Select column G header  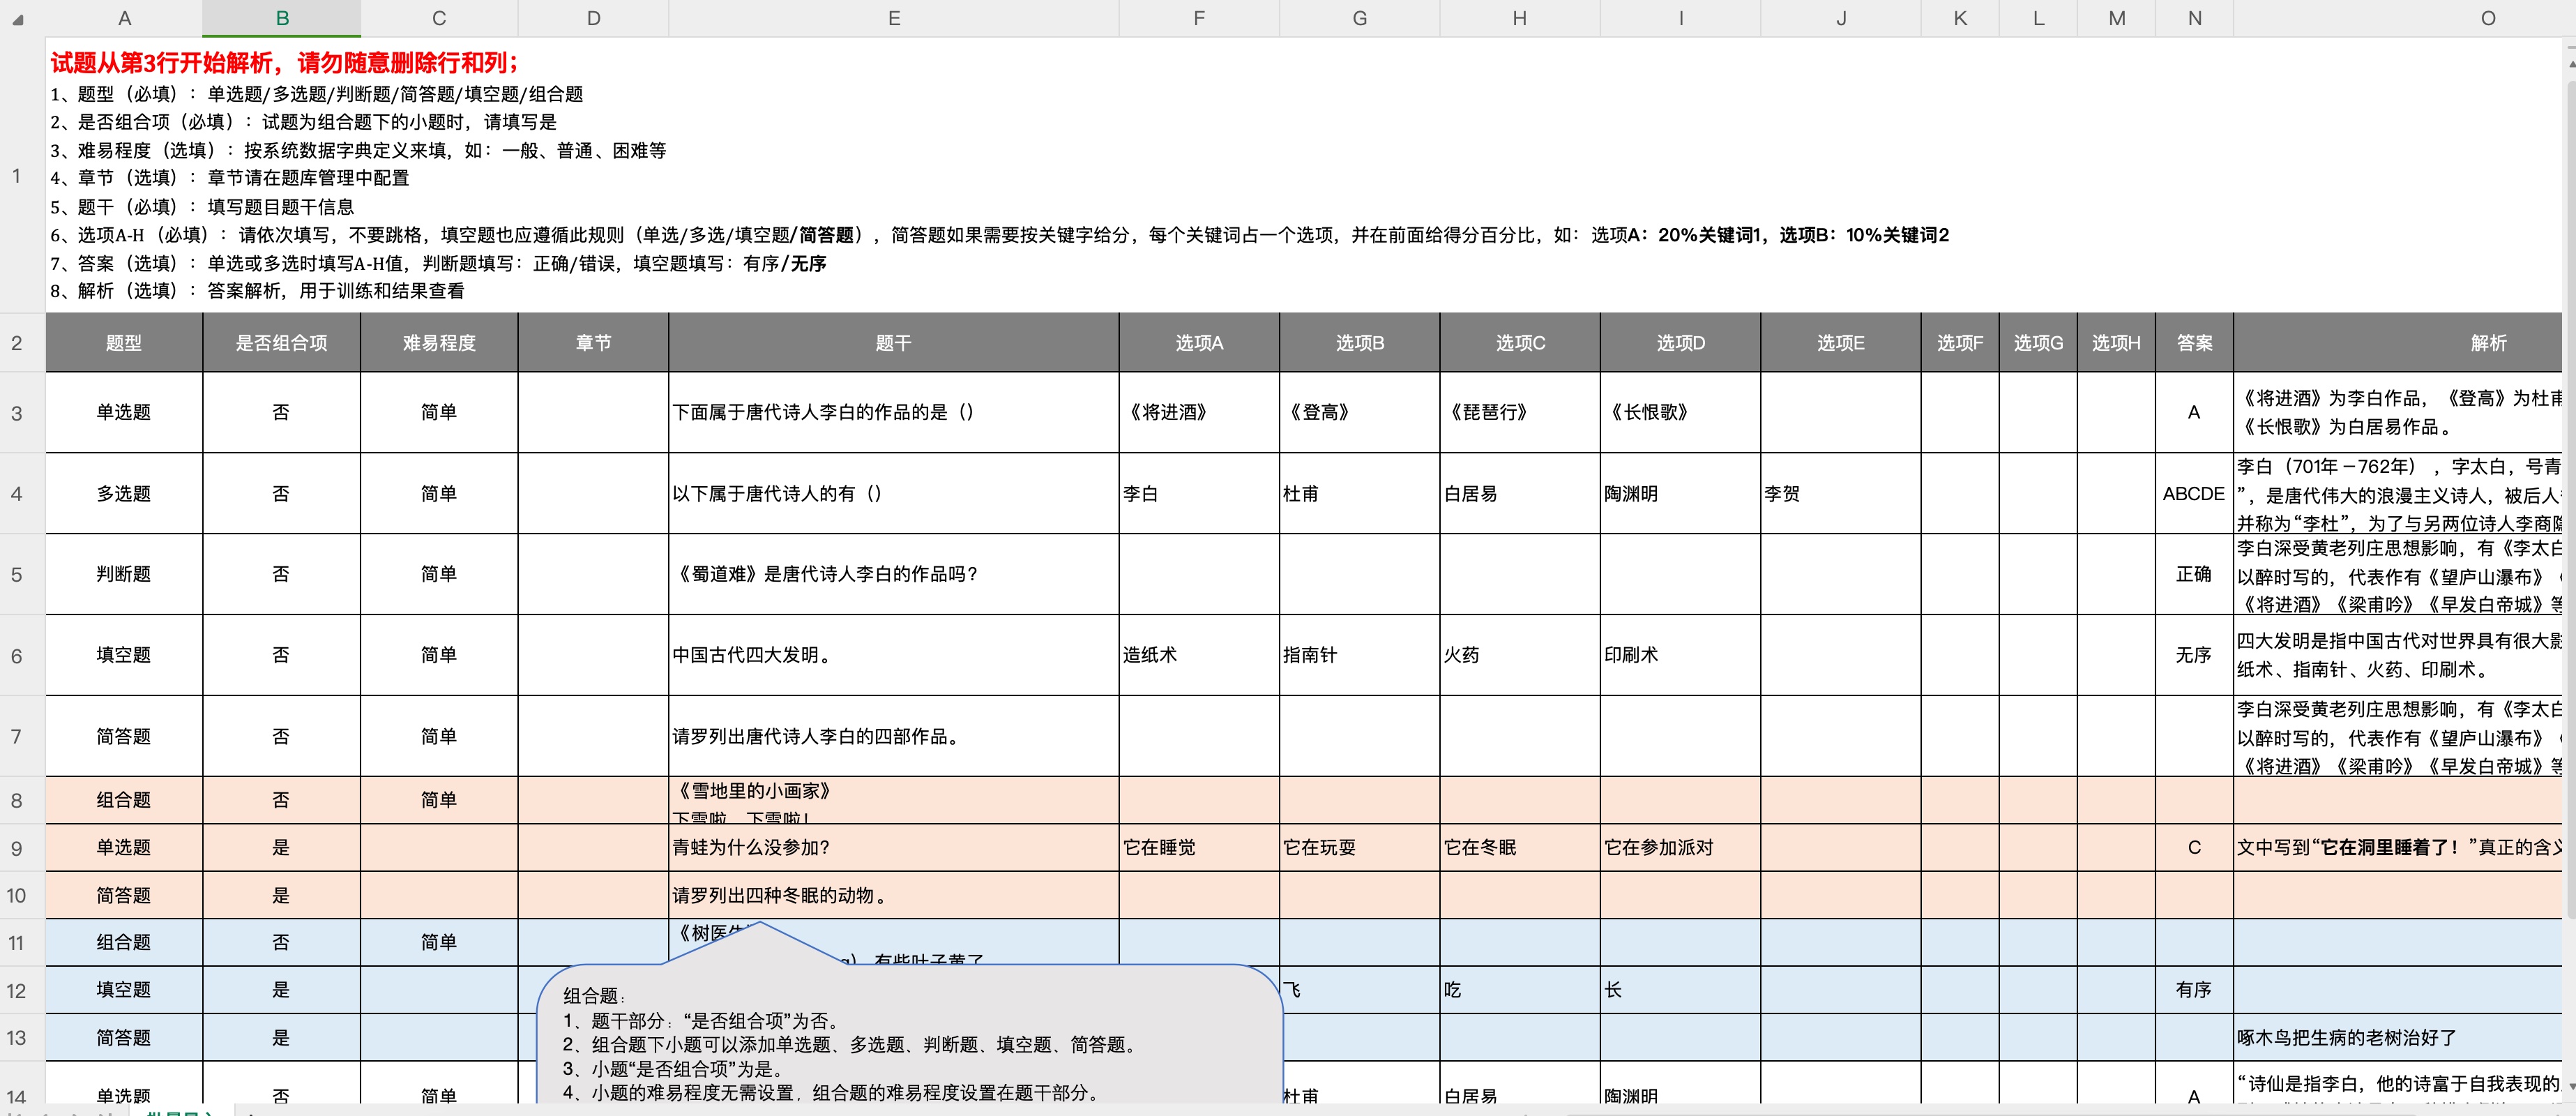pyautogui.click(x=1360, y=18)
